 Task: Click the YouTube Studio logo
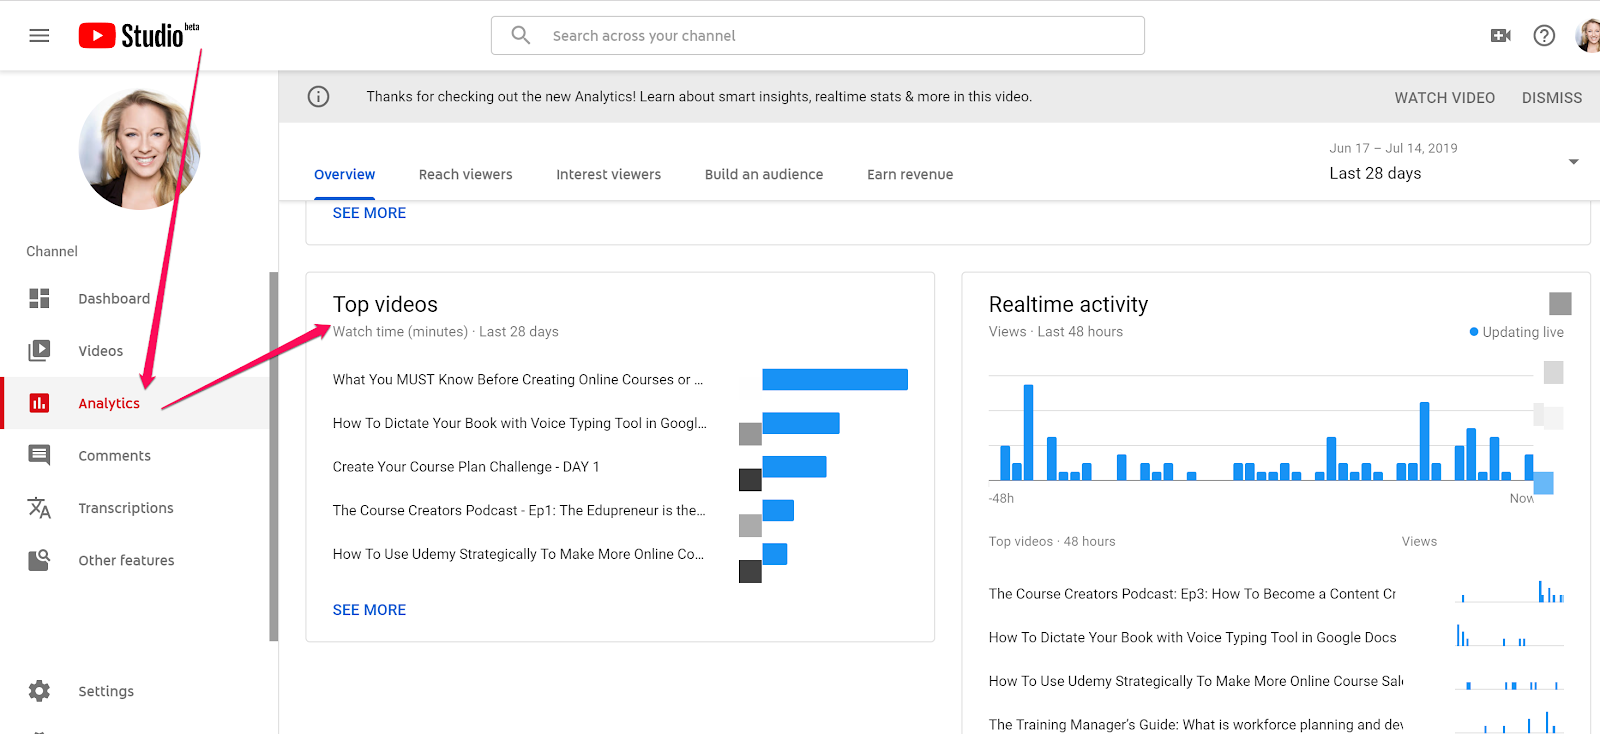coord(139,36)
